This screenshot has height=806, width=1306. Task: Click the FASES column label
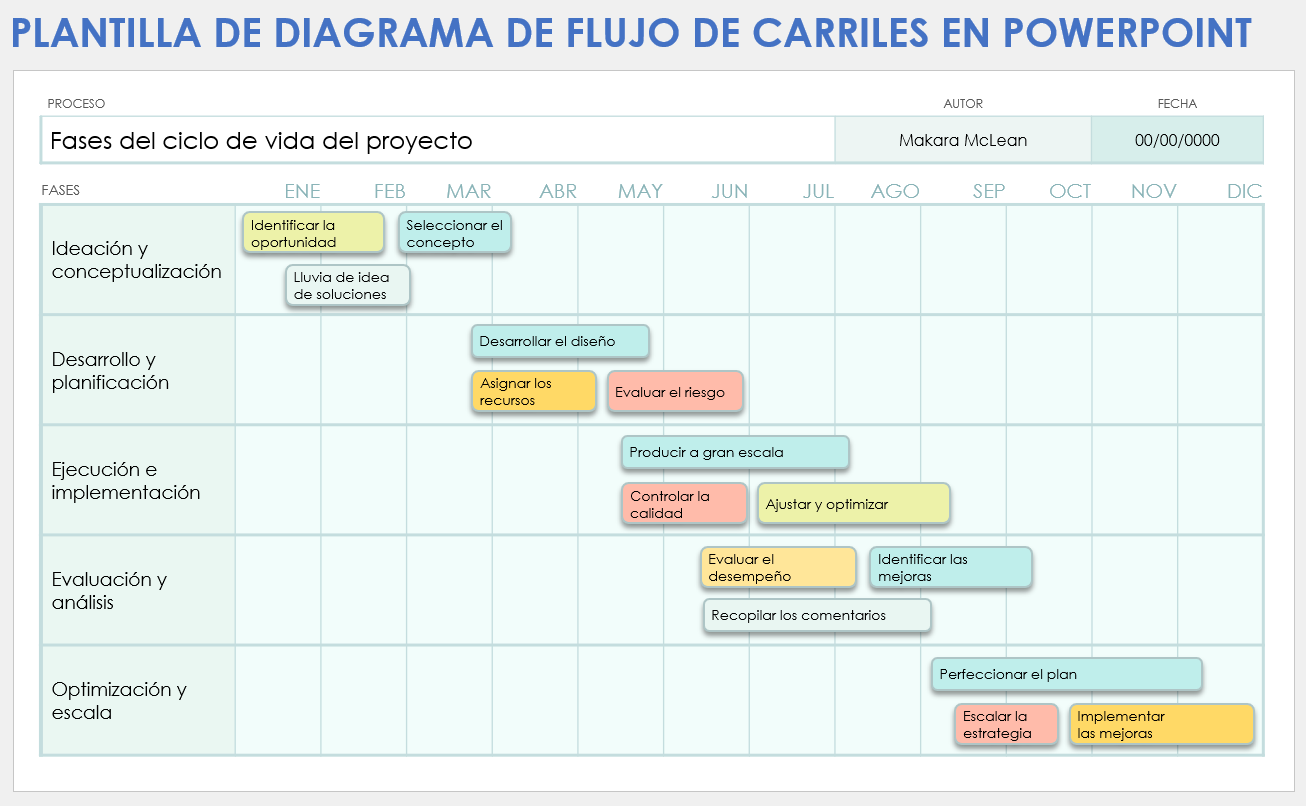click(61, 190)
